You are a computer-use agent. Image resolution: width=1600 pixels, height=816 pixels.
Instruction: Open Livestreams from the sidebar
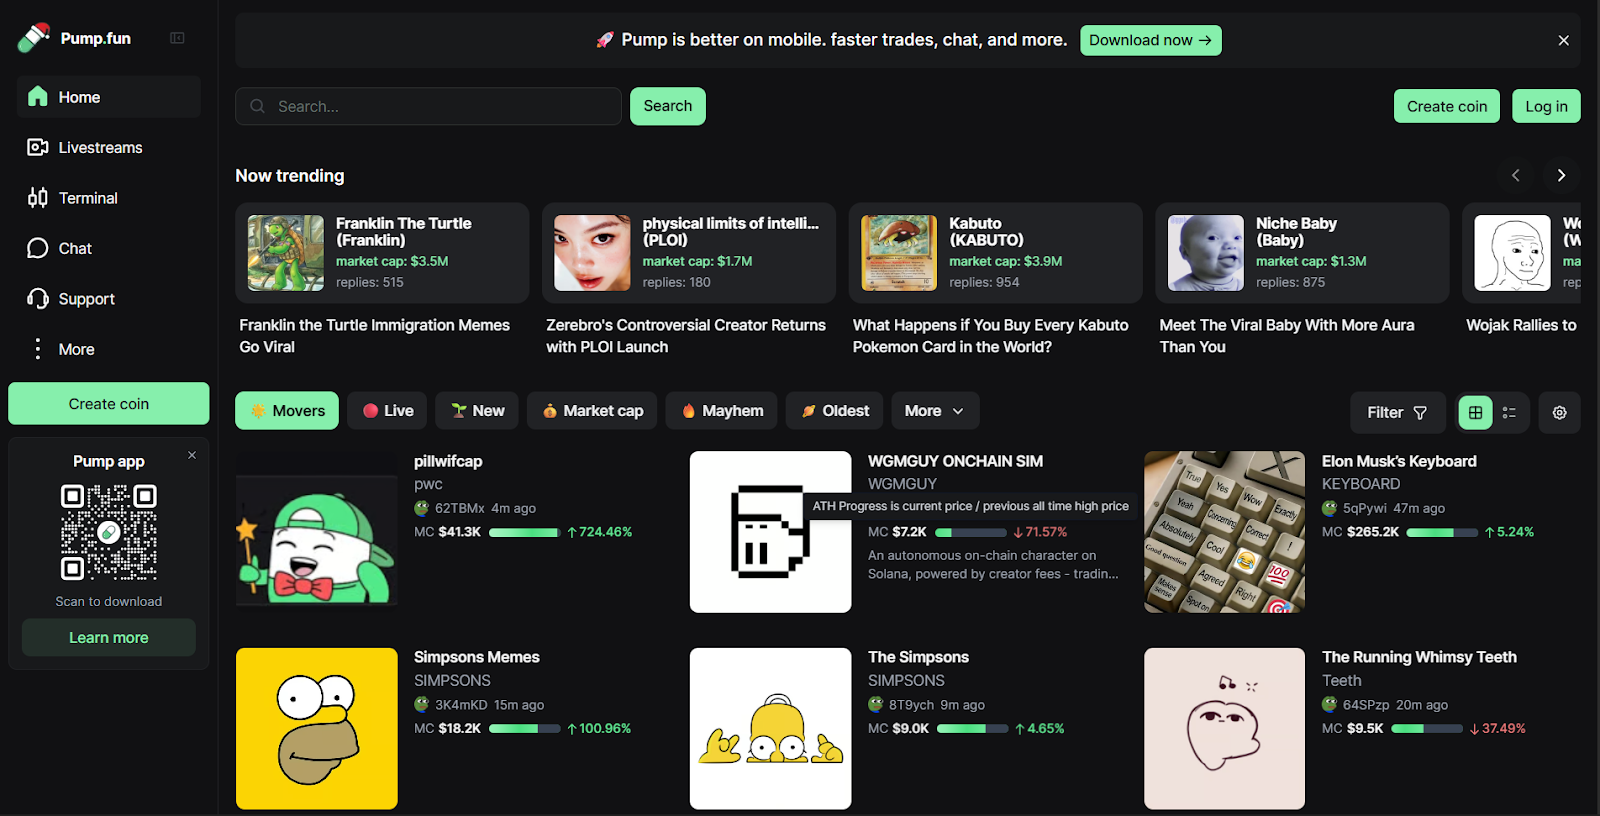tap(100, 148)
